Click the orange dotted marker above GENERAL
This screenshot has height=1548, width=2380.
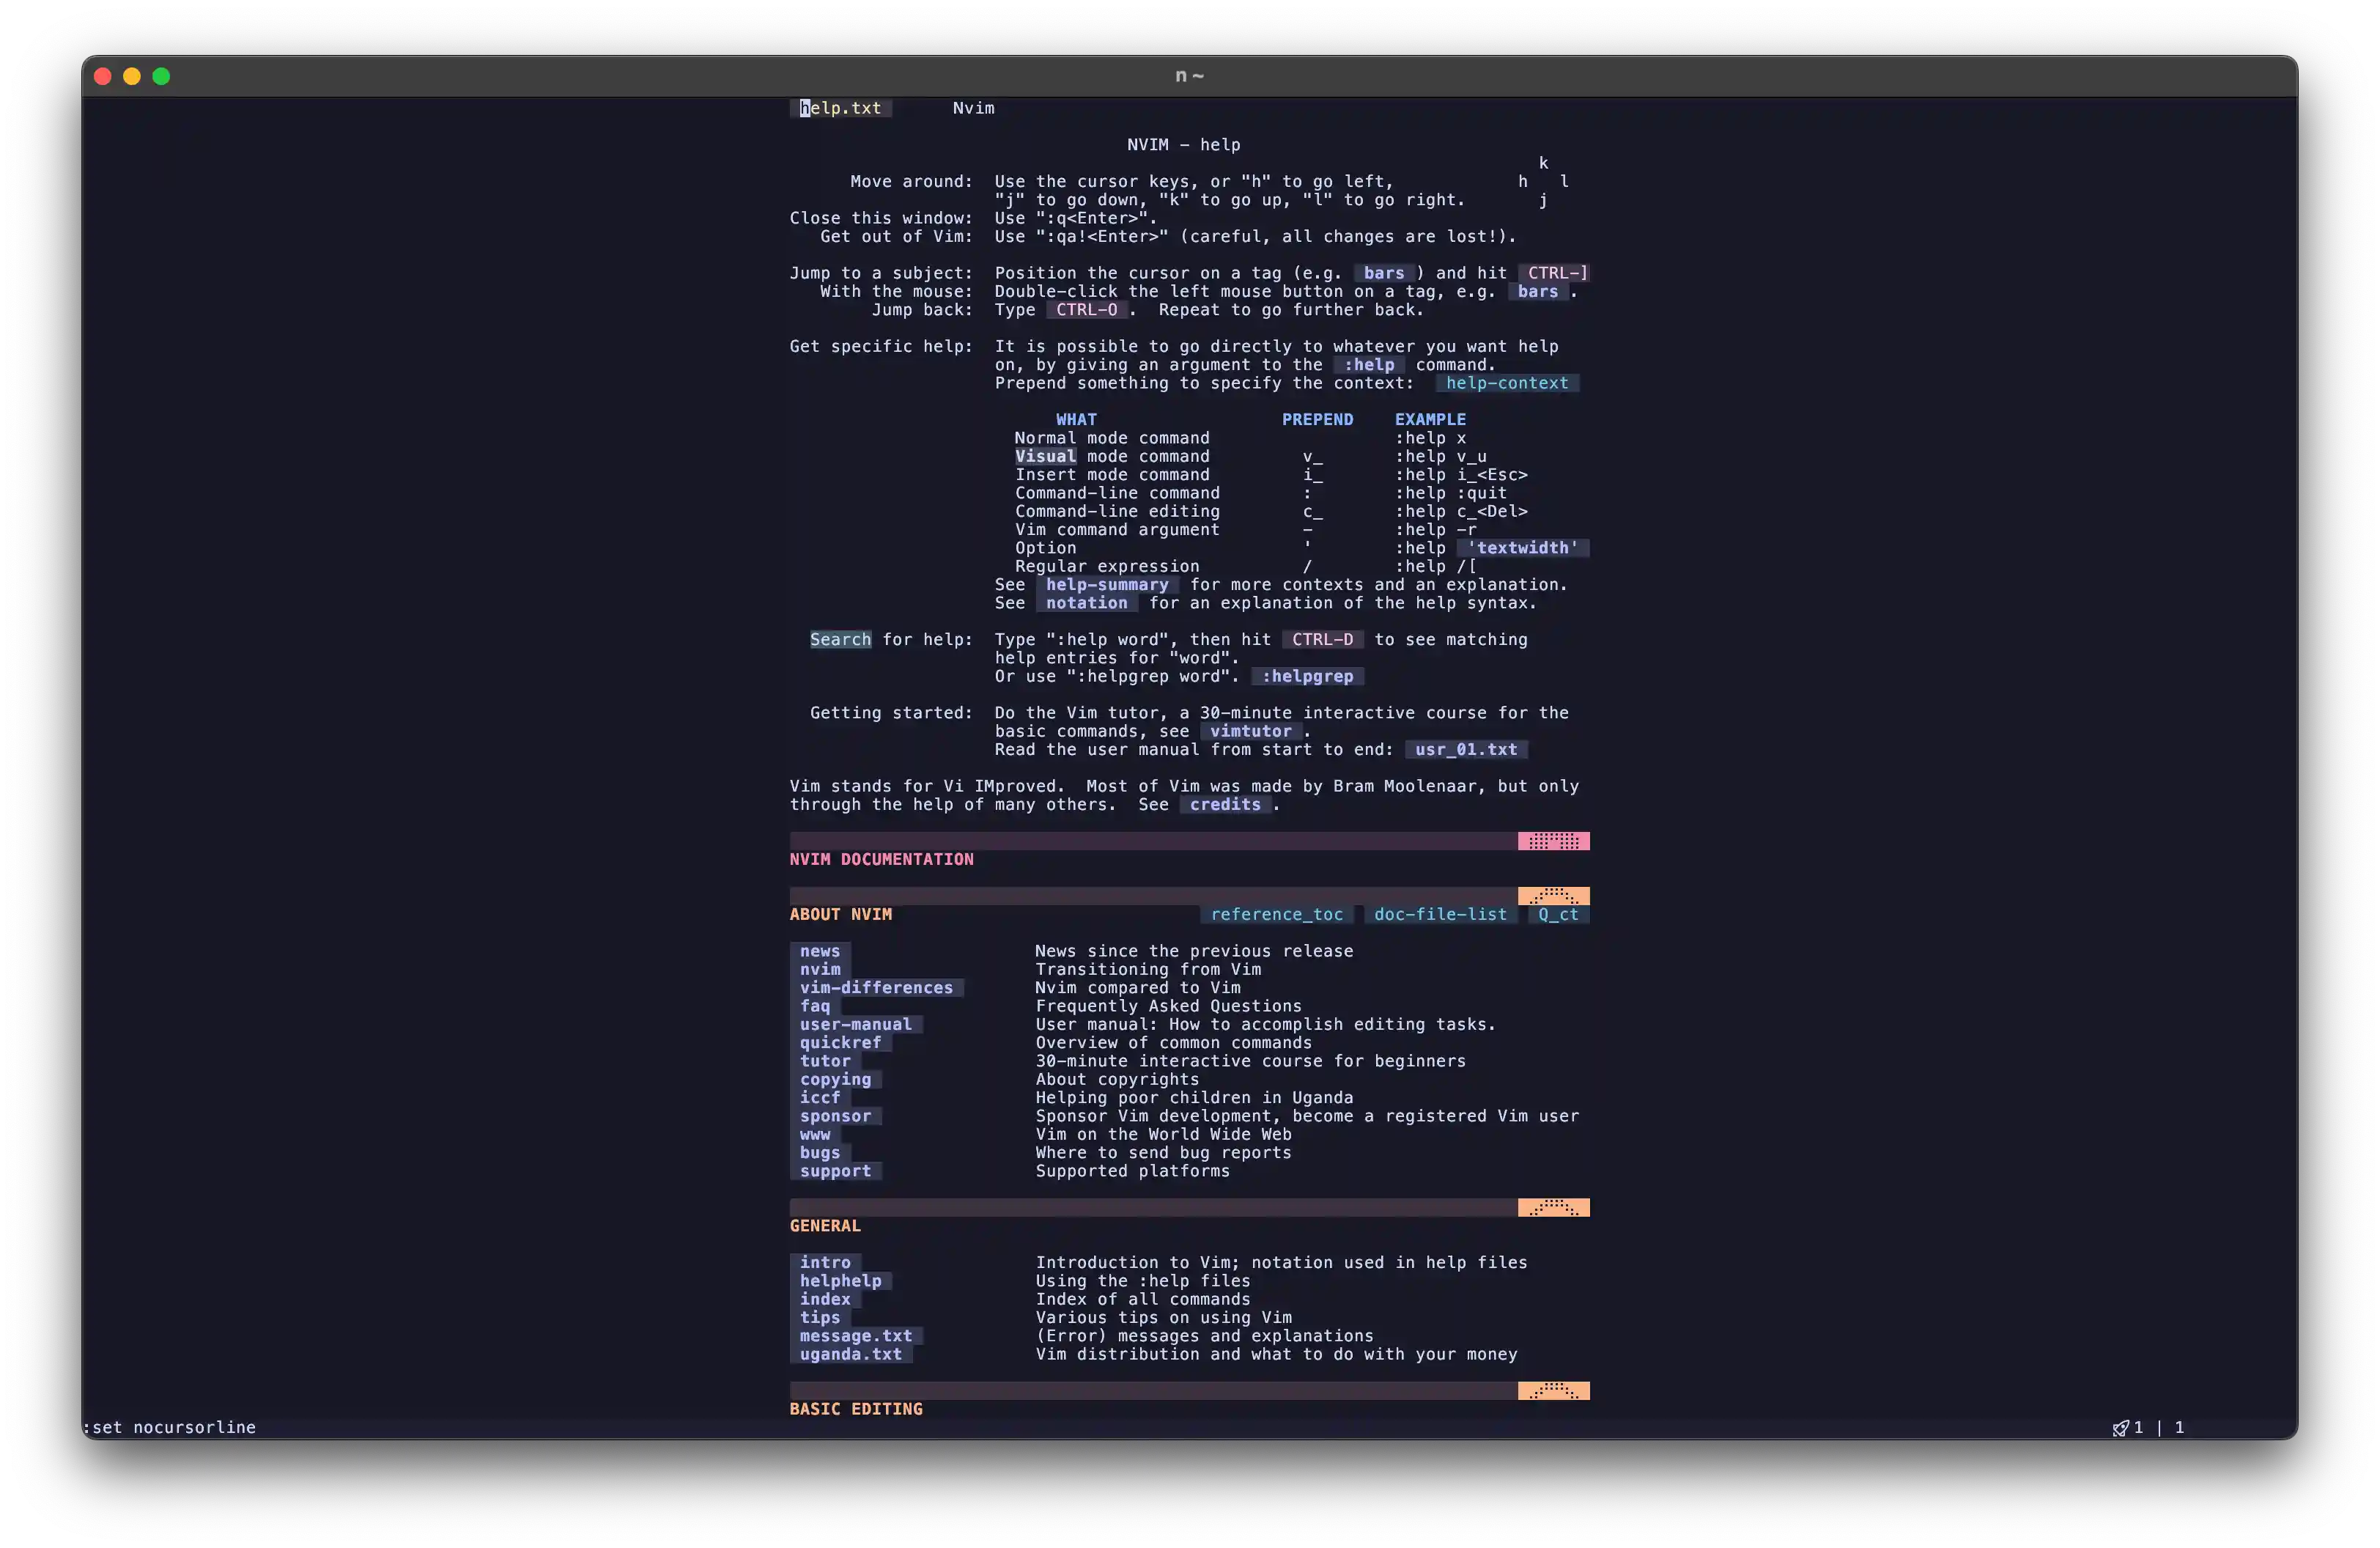(1553, 1208)
